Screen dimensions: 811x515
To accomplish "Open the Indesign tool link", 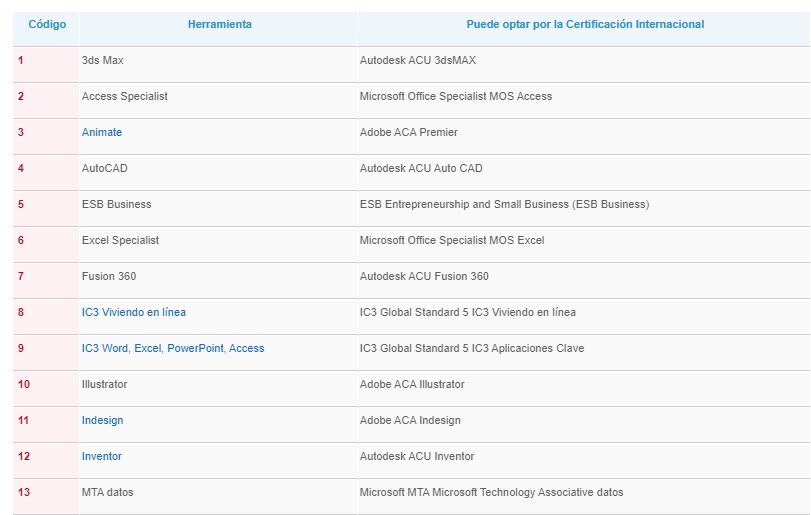I will coord(102,420).
